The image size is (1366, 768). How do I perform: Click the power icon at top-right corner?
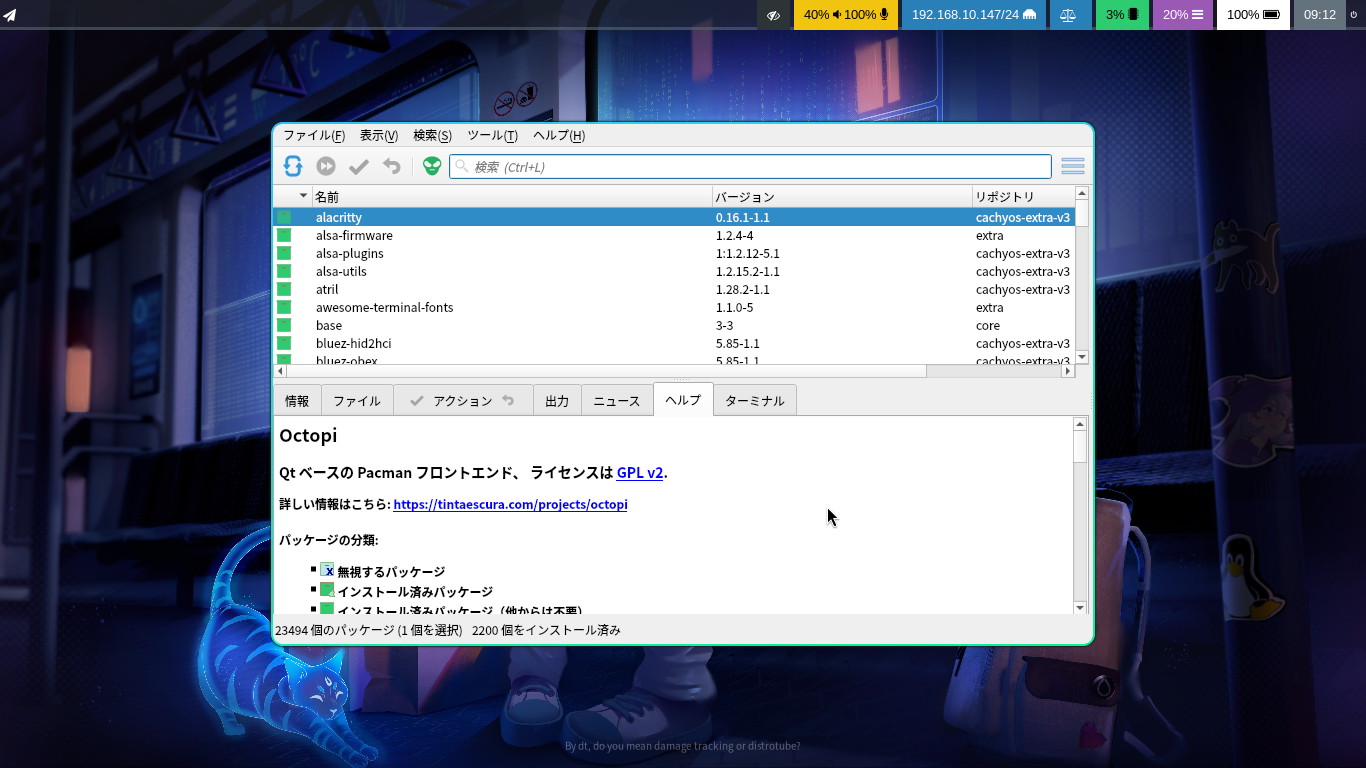pos(1354,15)
